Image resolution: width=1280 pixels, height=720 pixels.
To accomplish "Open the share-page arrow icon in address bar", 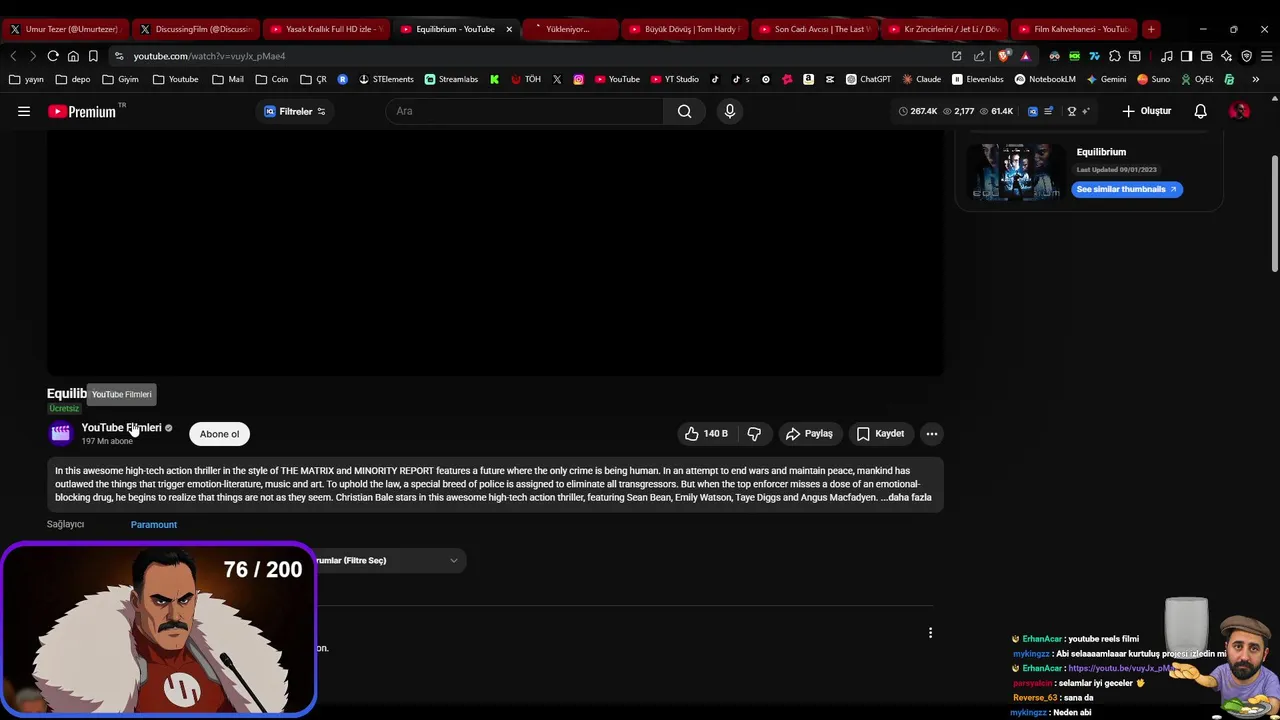I will pos(979,56).
